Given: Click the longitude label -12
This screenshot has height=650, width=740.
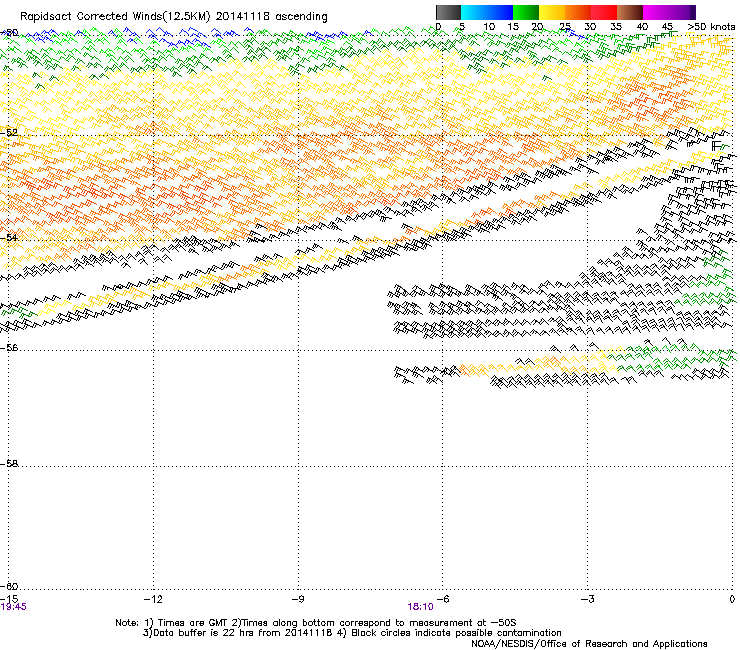Looking at the screenshot, I should click(x=153, y=599).
